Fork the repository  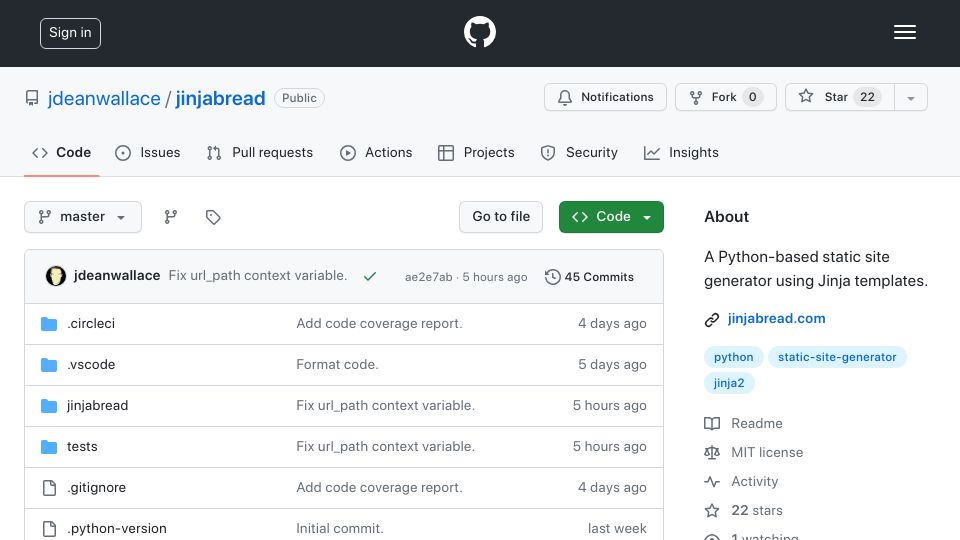[x=726, y=97]
